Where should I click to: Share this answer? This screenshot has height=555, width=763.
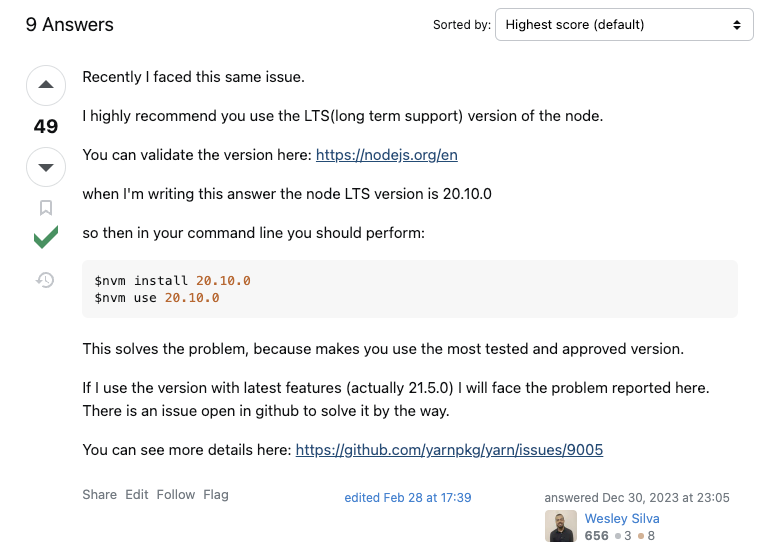99,495
